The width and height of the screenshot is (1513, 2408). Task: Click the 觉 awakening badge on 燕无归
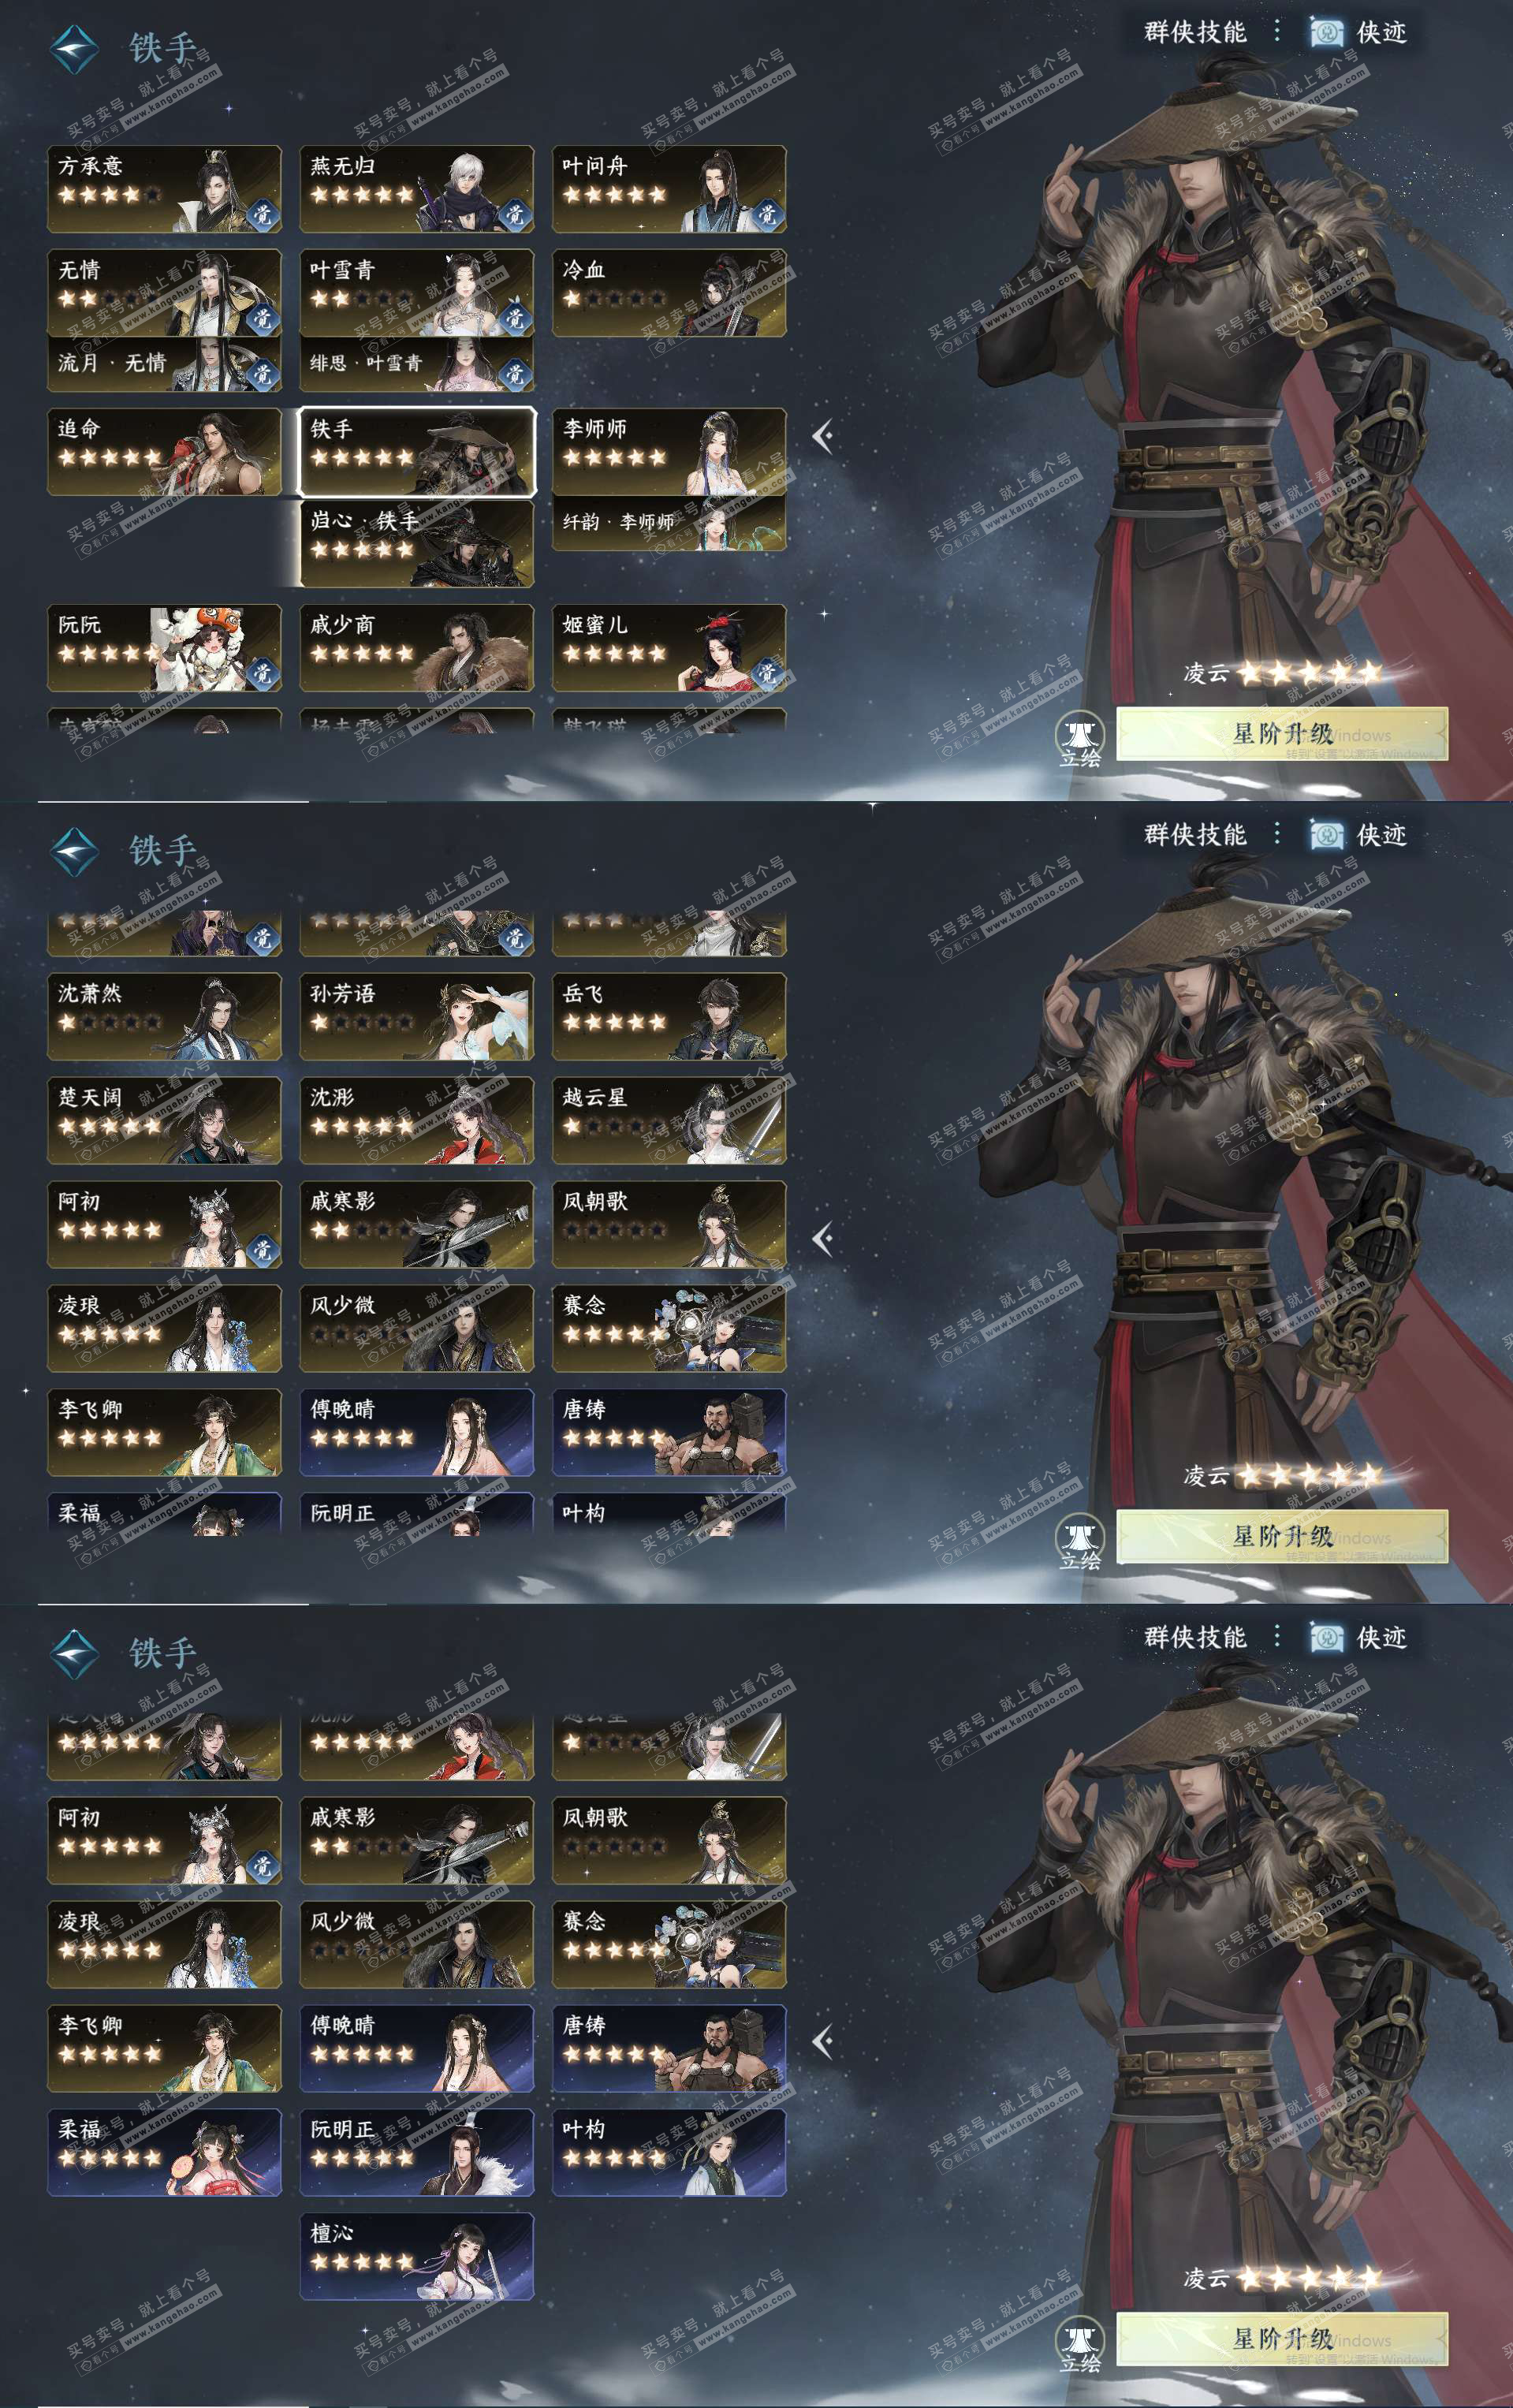(x=515, y=214)
